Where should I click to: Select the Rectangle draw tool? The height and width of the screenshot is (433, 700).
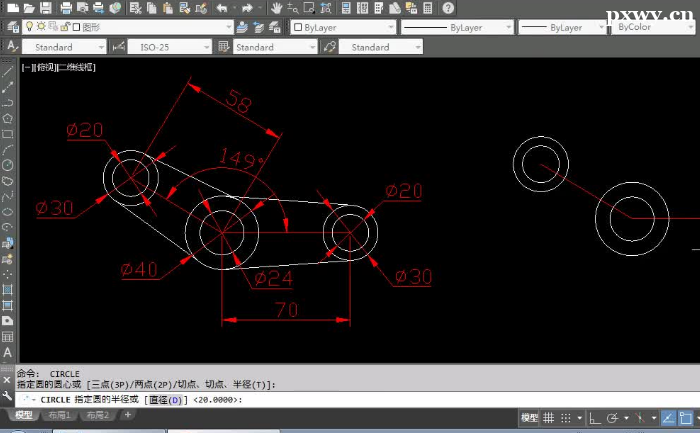pos(8,133)
